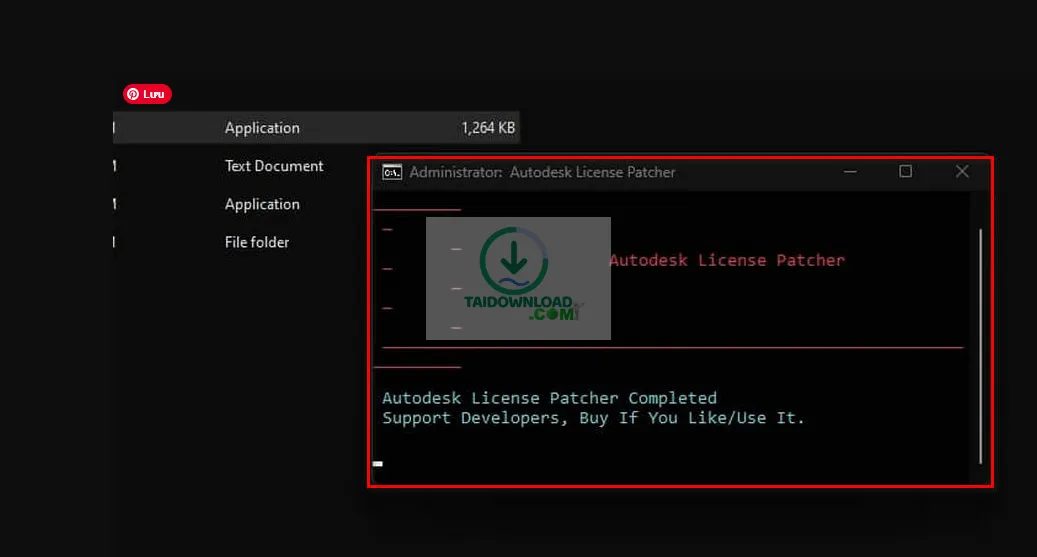Select the File folder row
The height and width of the screenshot is (557, 1037).
(257, 242)
